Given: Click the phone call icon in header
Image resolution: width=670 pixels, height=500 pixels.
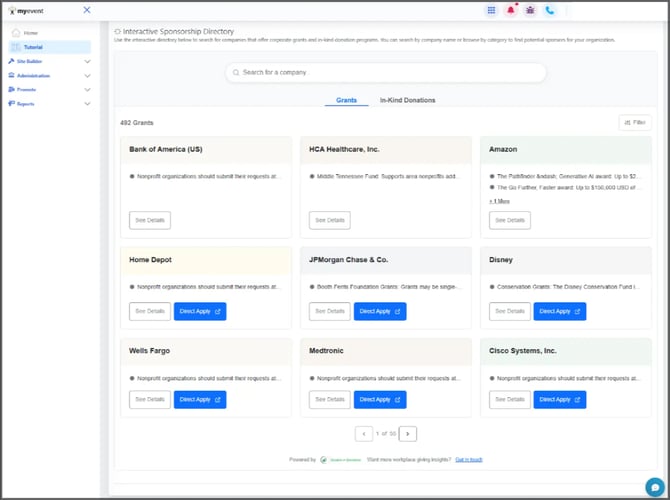Looking at the screenshot, I should click(x=549, y=10).
